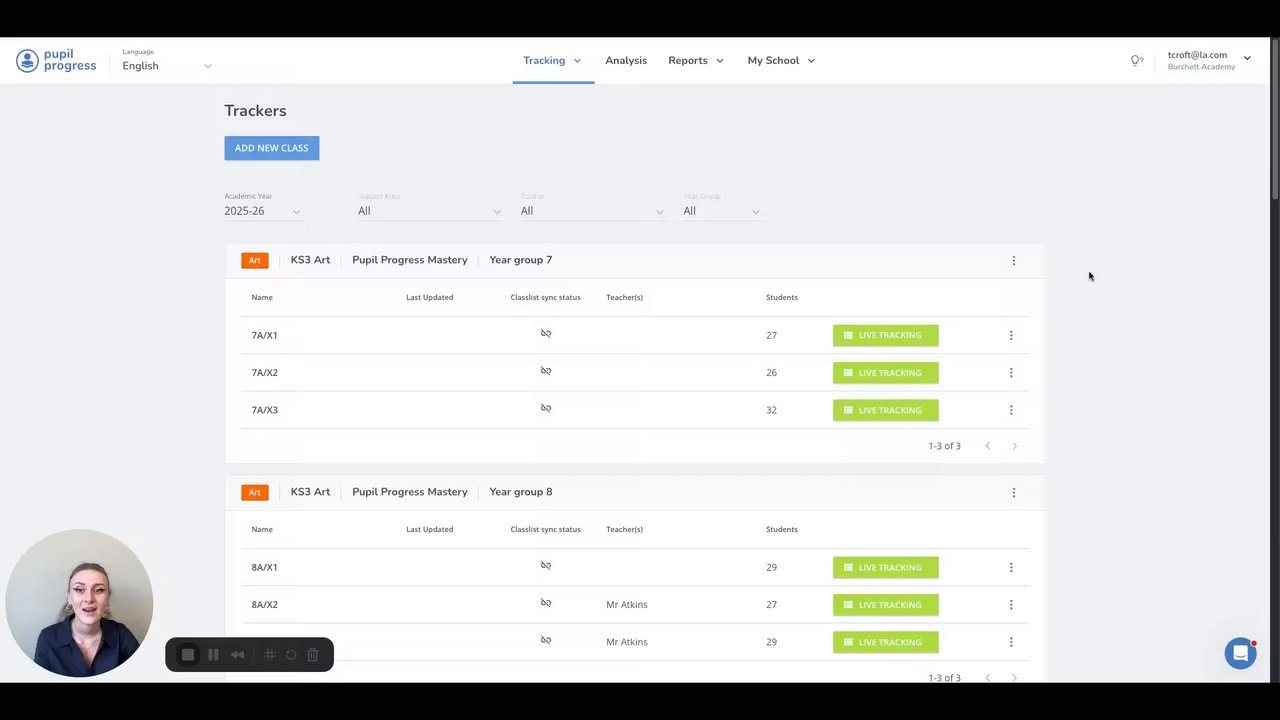
Task: Click class name 8A/X1
Action: pos(265,567)
